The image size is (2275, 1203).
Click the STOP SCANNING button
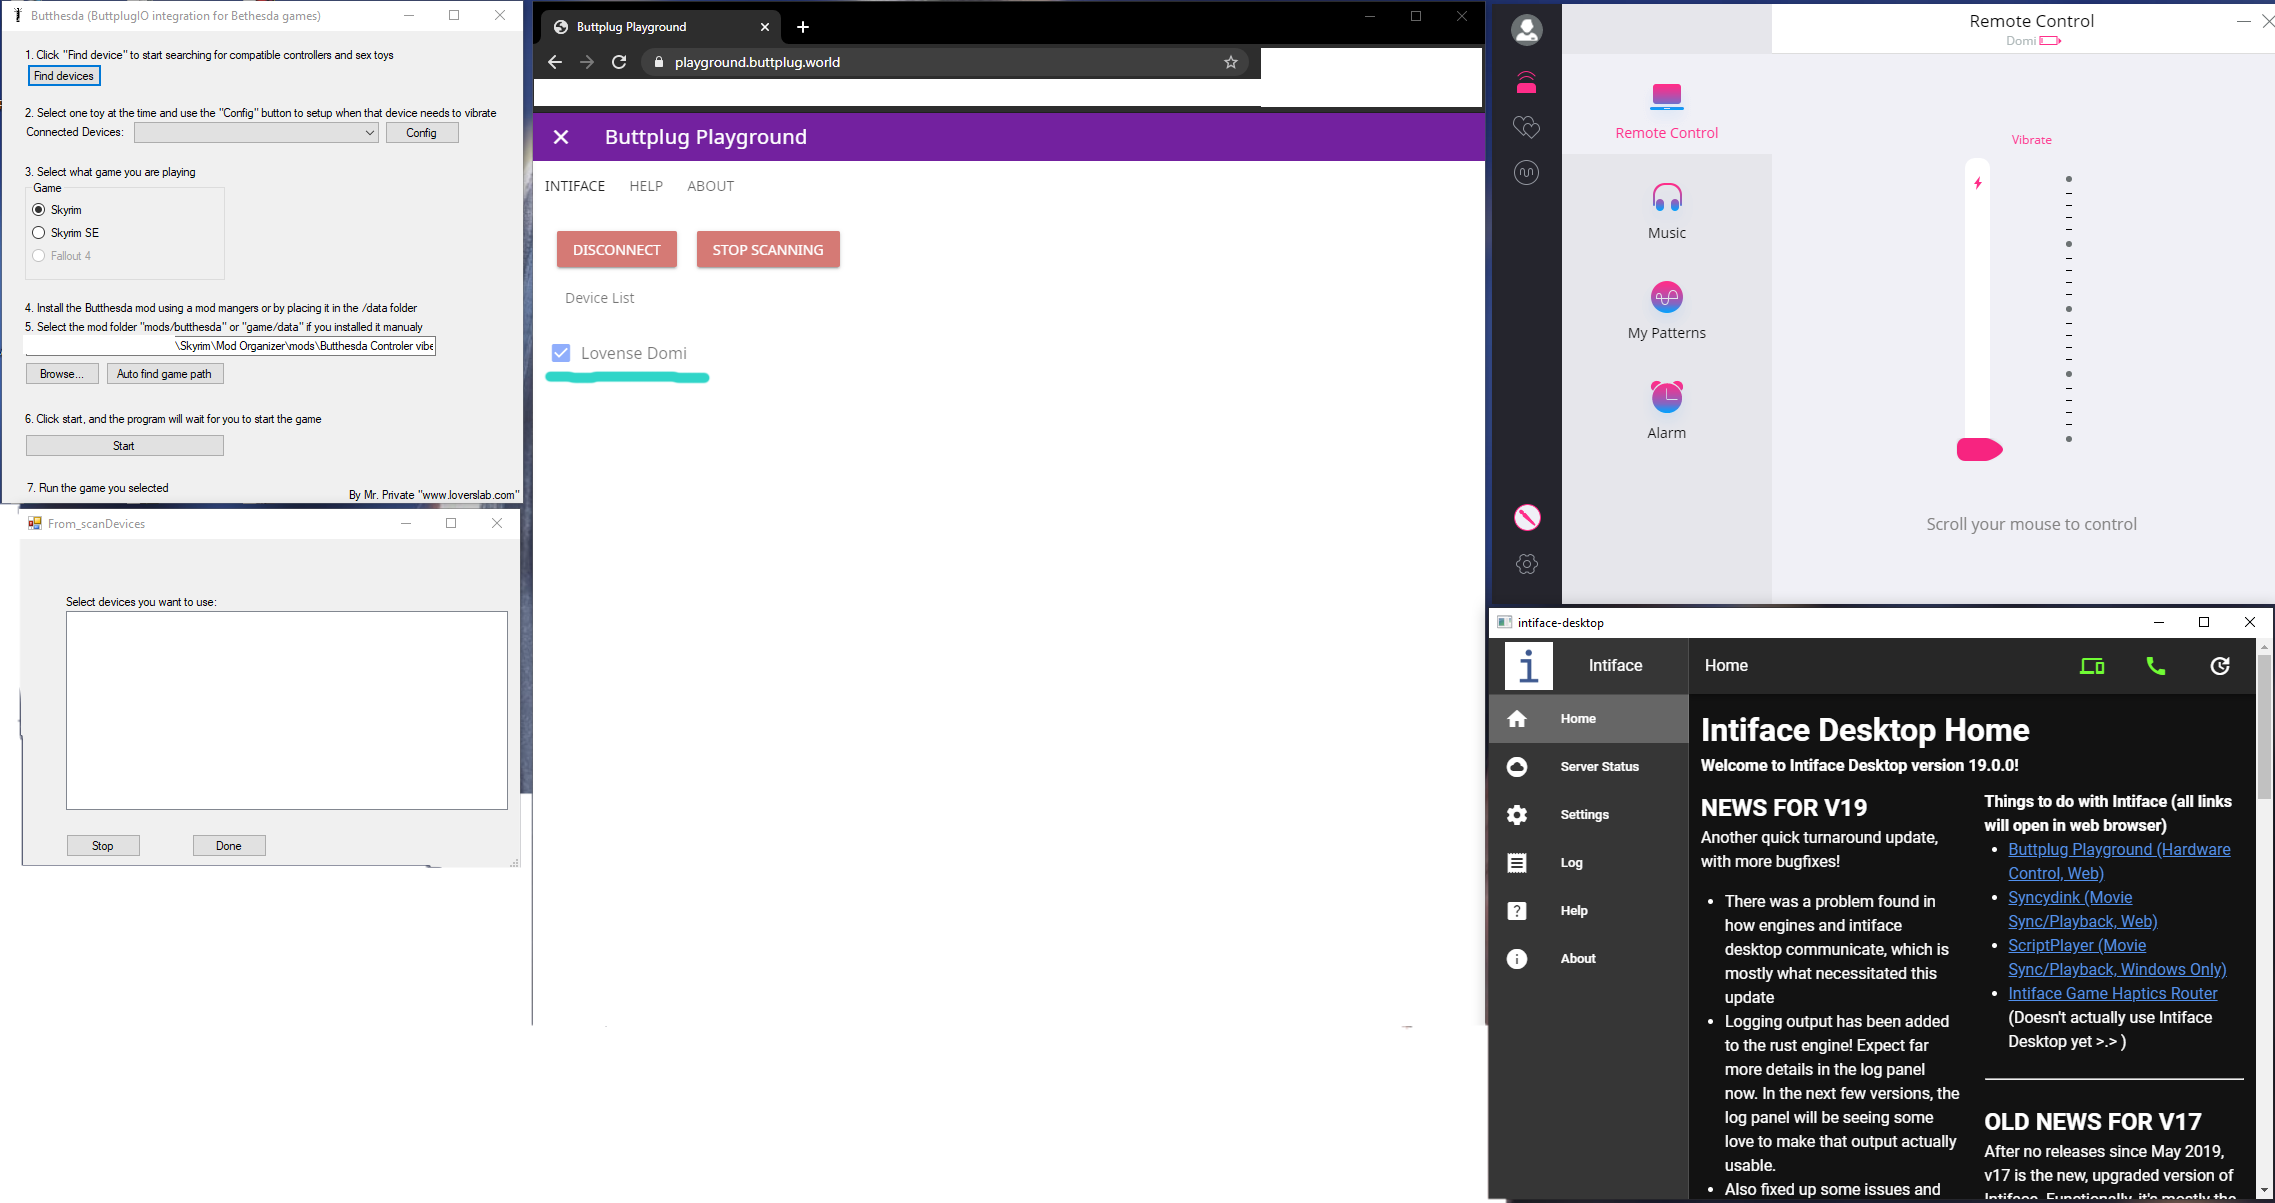pyautogui.click(x=768, y=250)
